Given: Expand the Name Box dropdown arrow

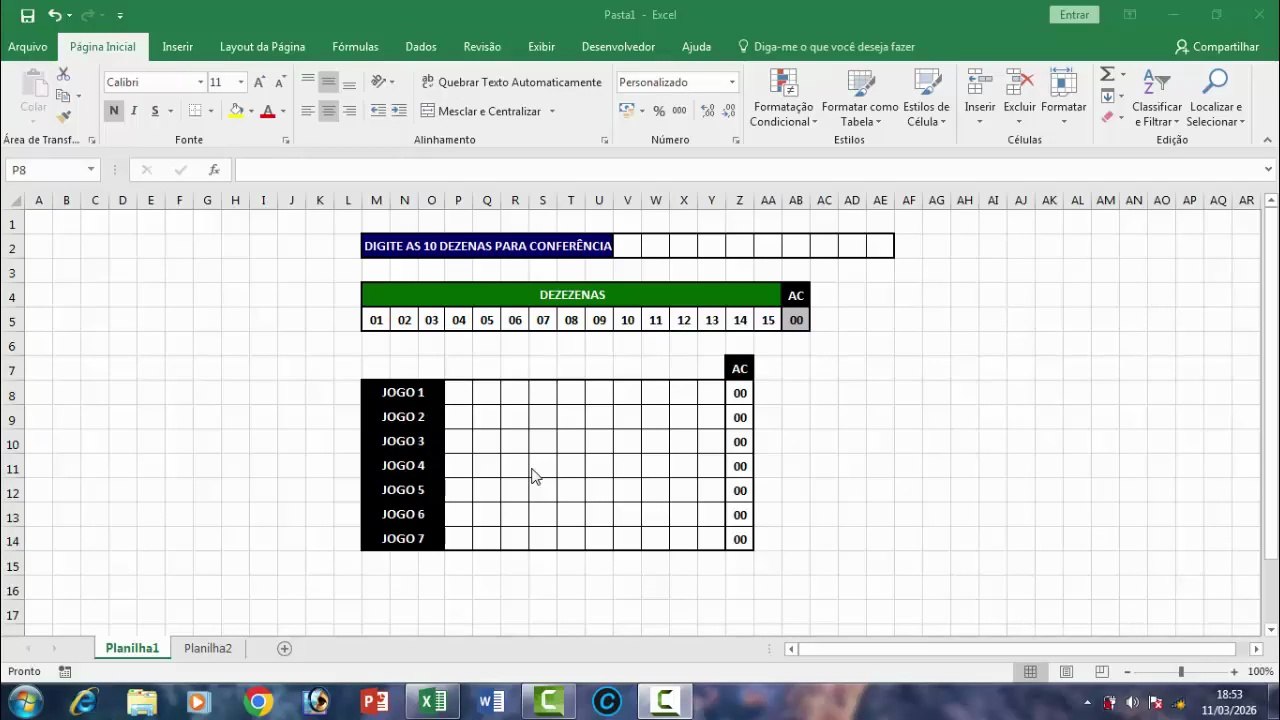Looking at the screenshot, I should [x=91, y=170].
